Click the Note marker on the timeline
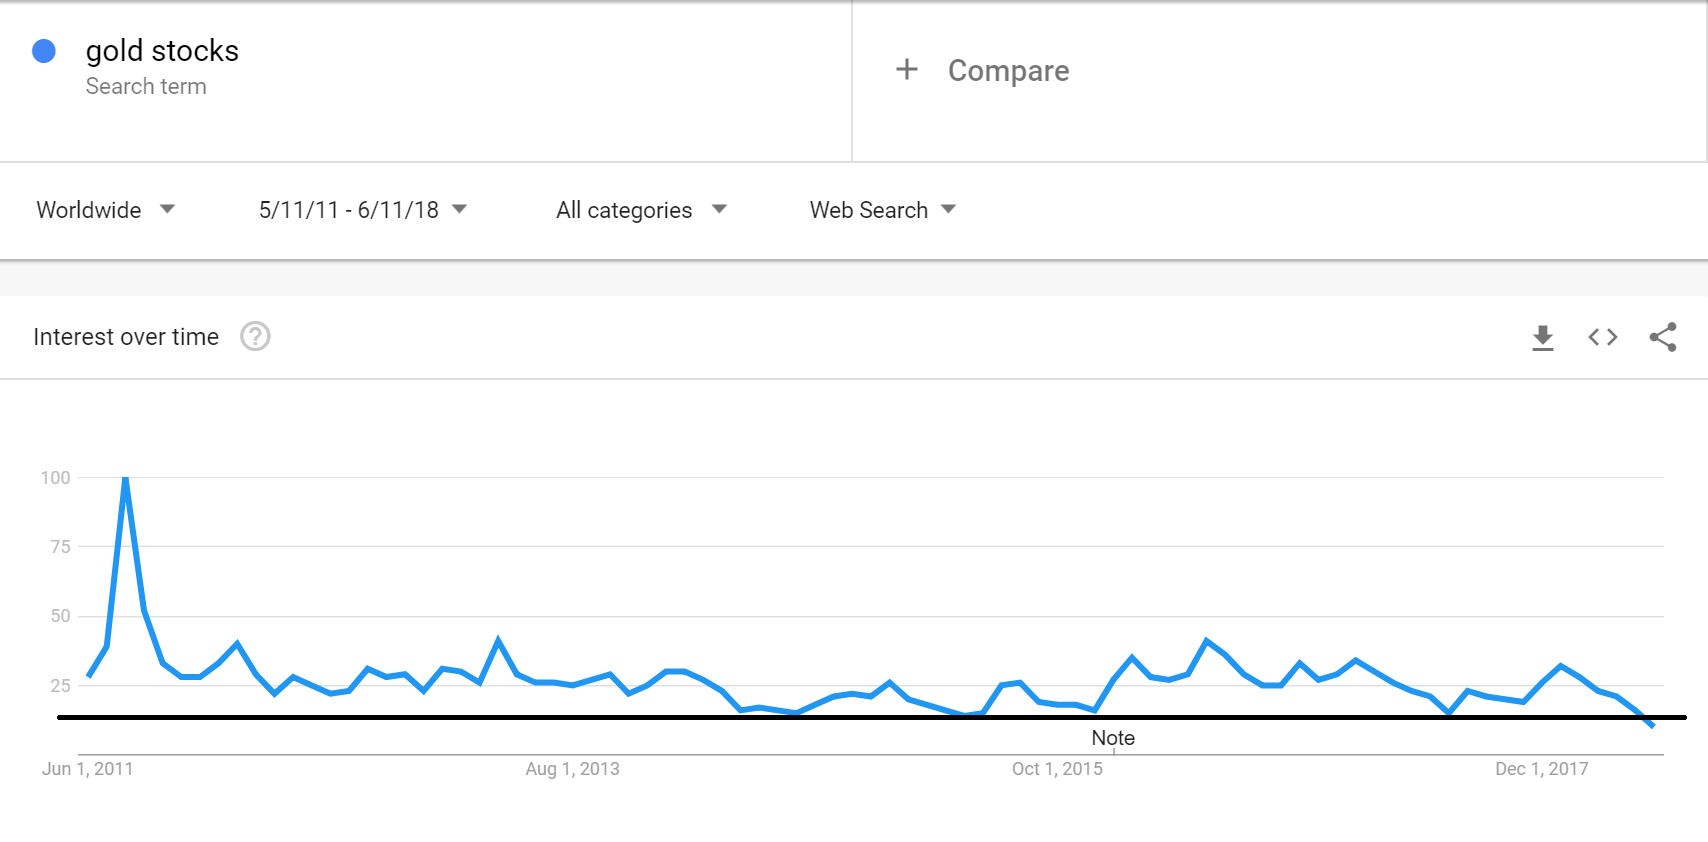Viewport: 1708px width, 842px height. [x=1113, y=738]
